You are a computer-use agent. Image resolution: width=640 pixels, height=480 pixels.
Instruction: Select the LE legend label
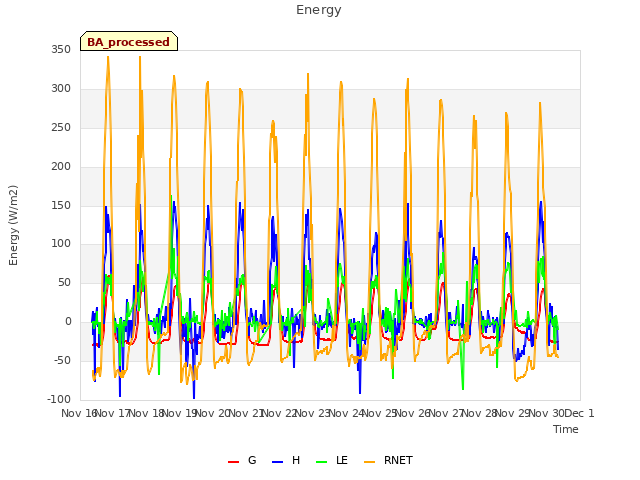point(342,460)
